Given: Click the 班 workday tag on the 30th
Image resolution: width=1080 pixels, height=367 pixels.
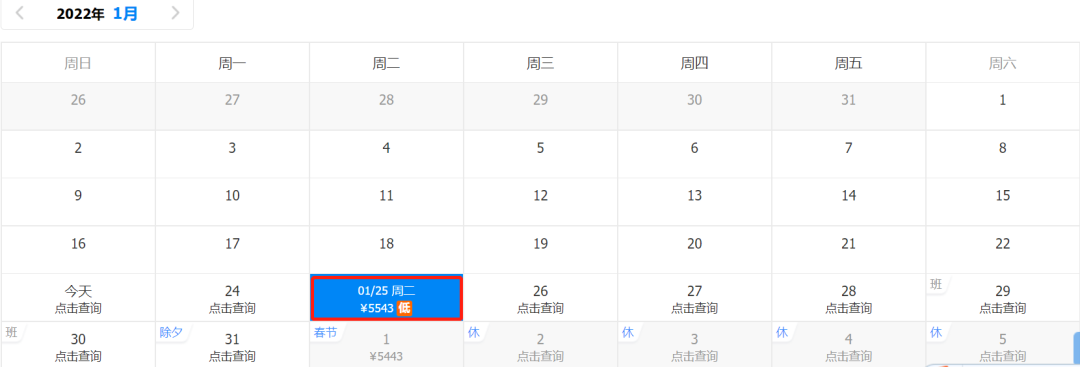Looking at the screenshot, I should click(x=11, y=333).
